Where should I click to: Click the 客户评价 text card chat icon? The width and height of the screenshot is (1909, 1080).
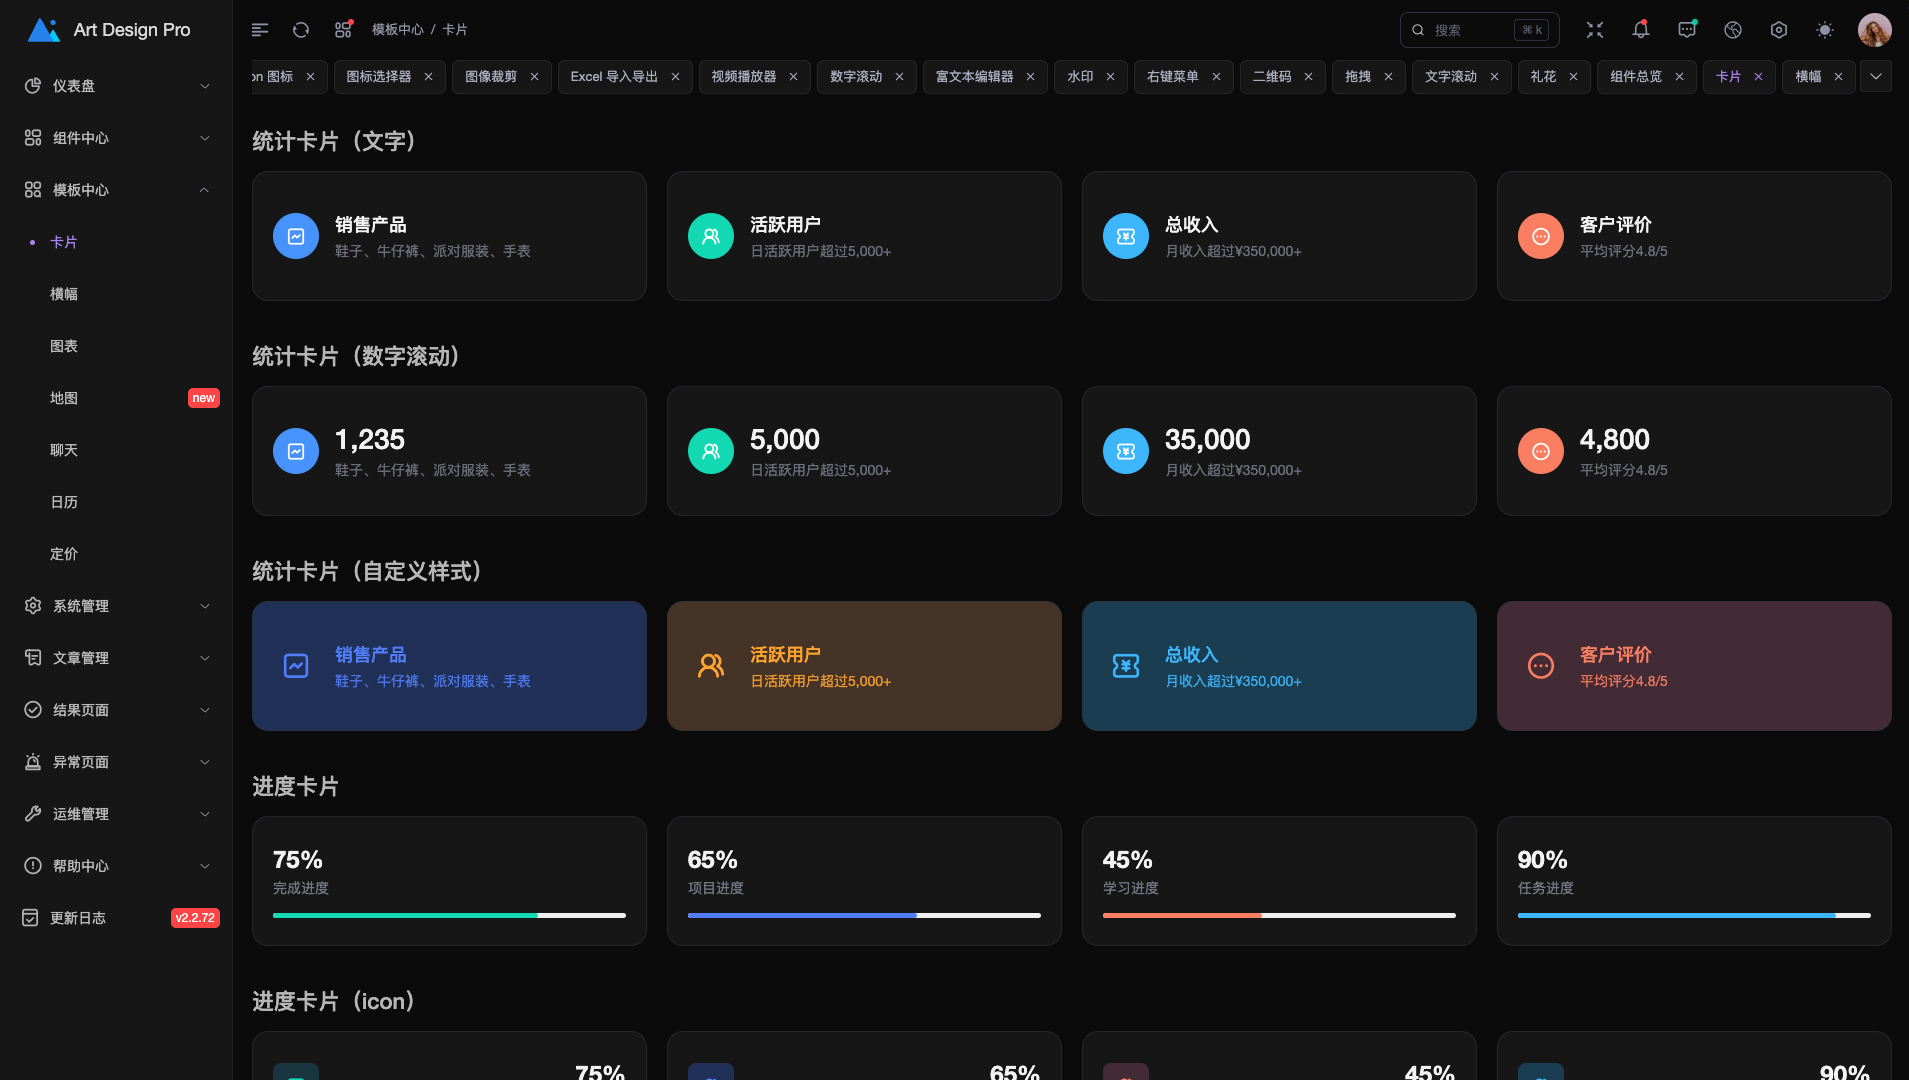1541,236
